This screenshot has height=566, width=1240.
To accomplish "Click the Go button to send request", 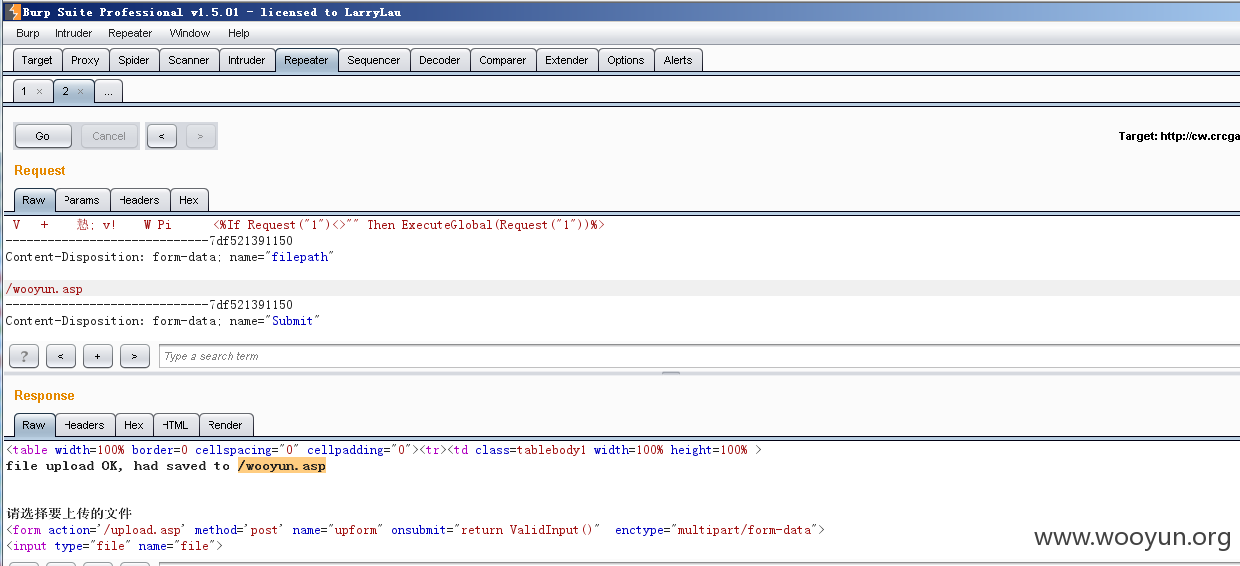I will click(43, 136).
